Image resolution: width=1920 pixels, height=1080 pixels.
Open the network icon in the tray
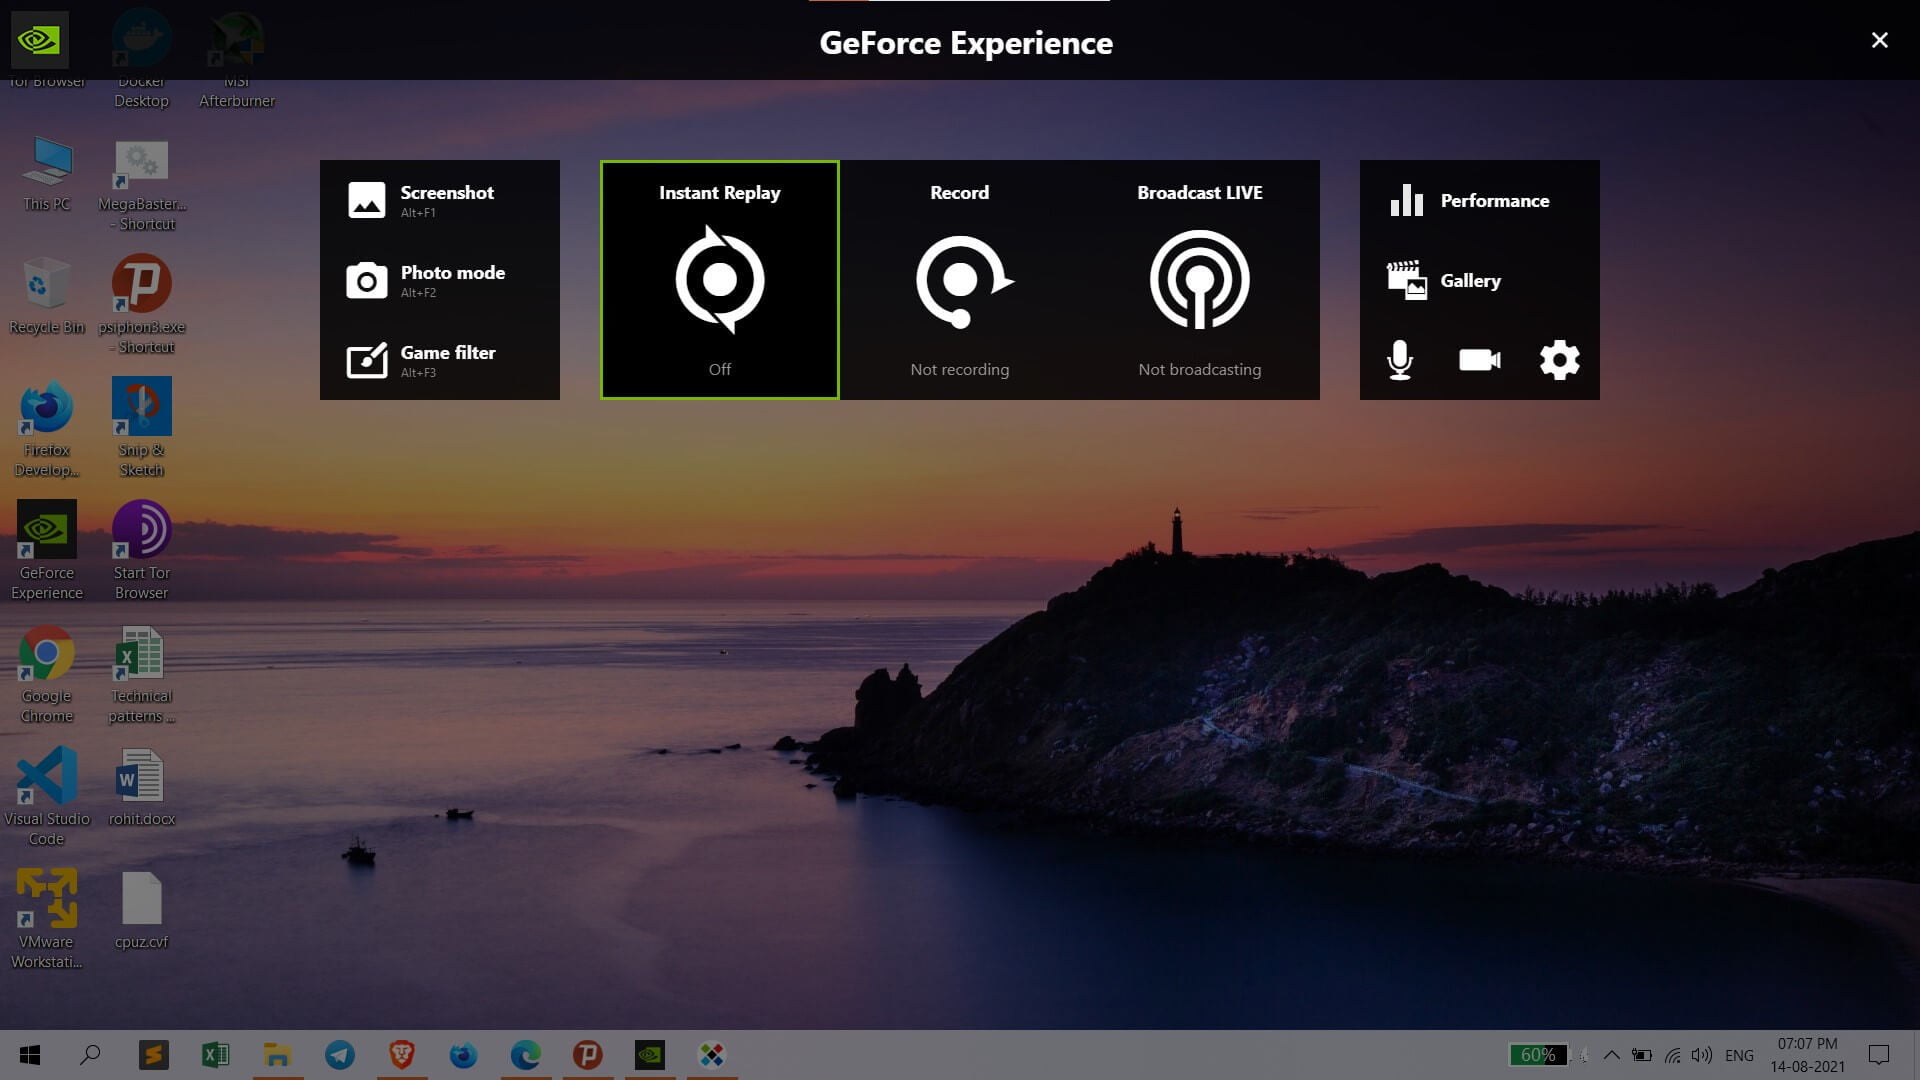pos(1672,1055)
